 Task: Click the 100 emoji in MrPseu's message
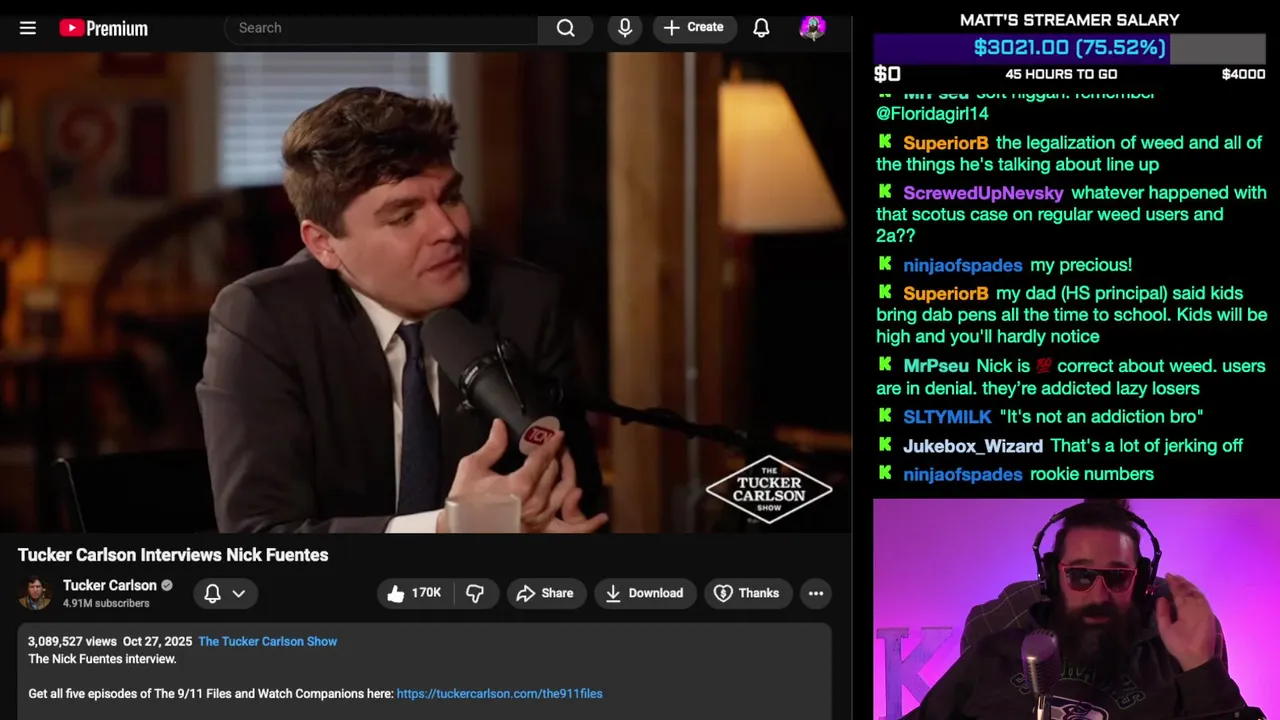pyautogui.click(x=1044, y=366)
